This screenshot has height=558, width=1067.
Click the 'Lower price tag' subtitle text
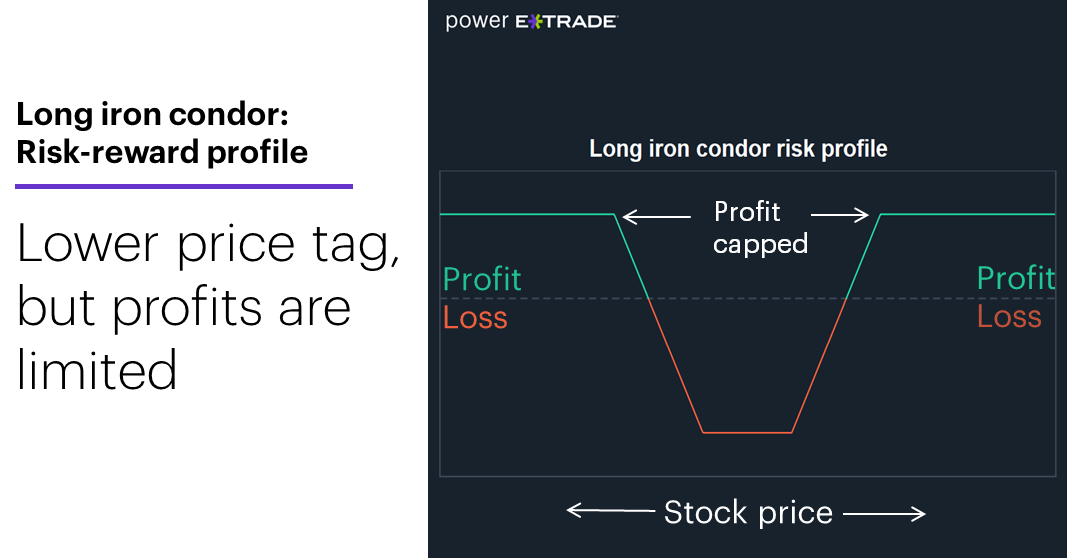(x=208, y=244)
